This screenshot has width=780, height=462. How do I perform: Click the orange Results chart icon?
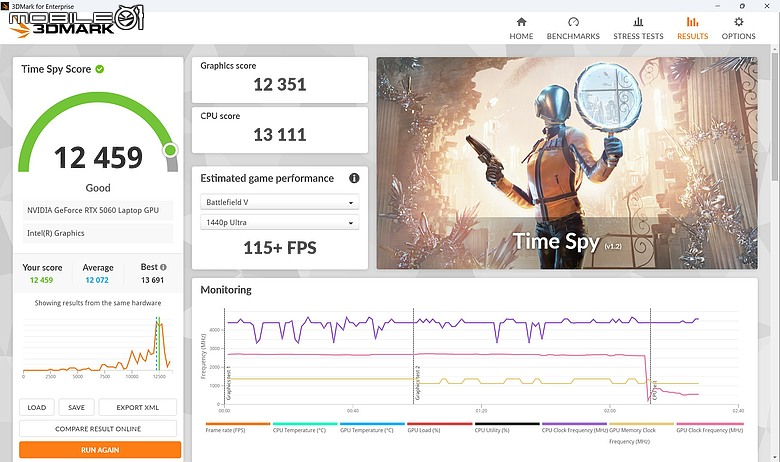pyautogui.click(x=692, y=21)
